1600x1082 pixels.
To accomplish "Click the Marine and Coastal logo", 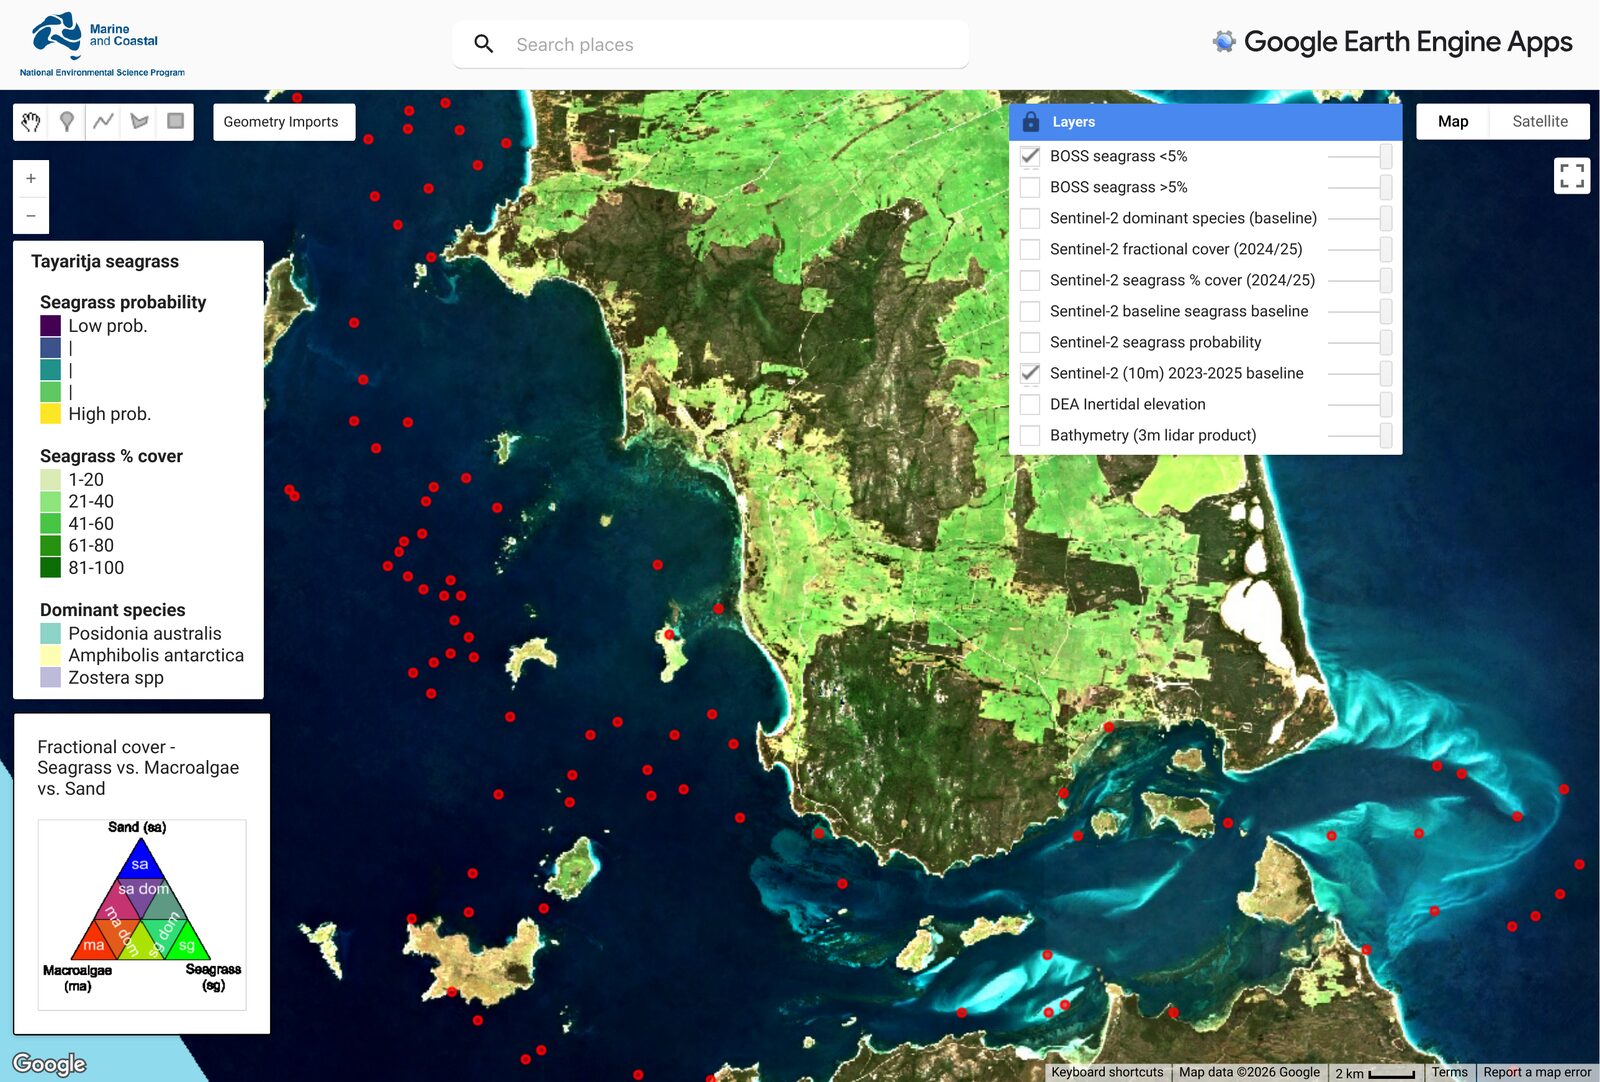I will tap(102, 45).
